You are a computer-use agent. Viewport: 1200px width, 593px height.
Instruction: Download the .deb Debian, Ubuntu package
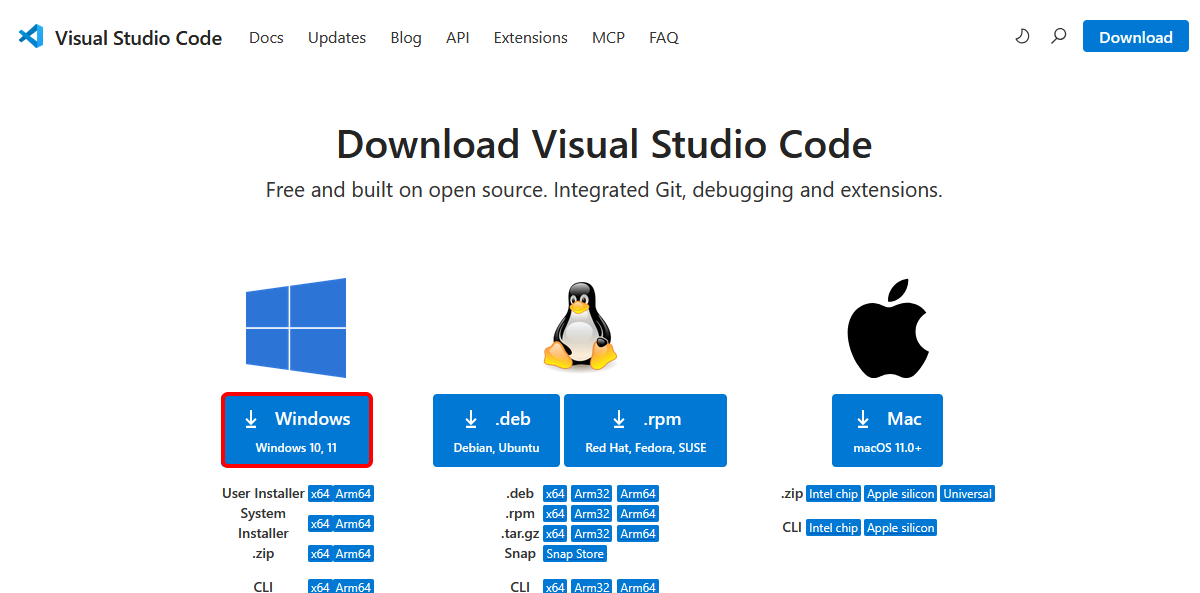click(496, 430)
